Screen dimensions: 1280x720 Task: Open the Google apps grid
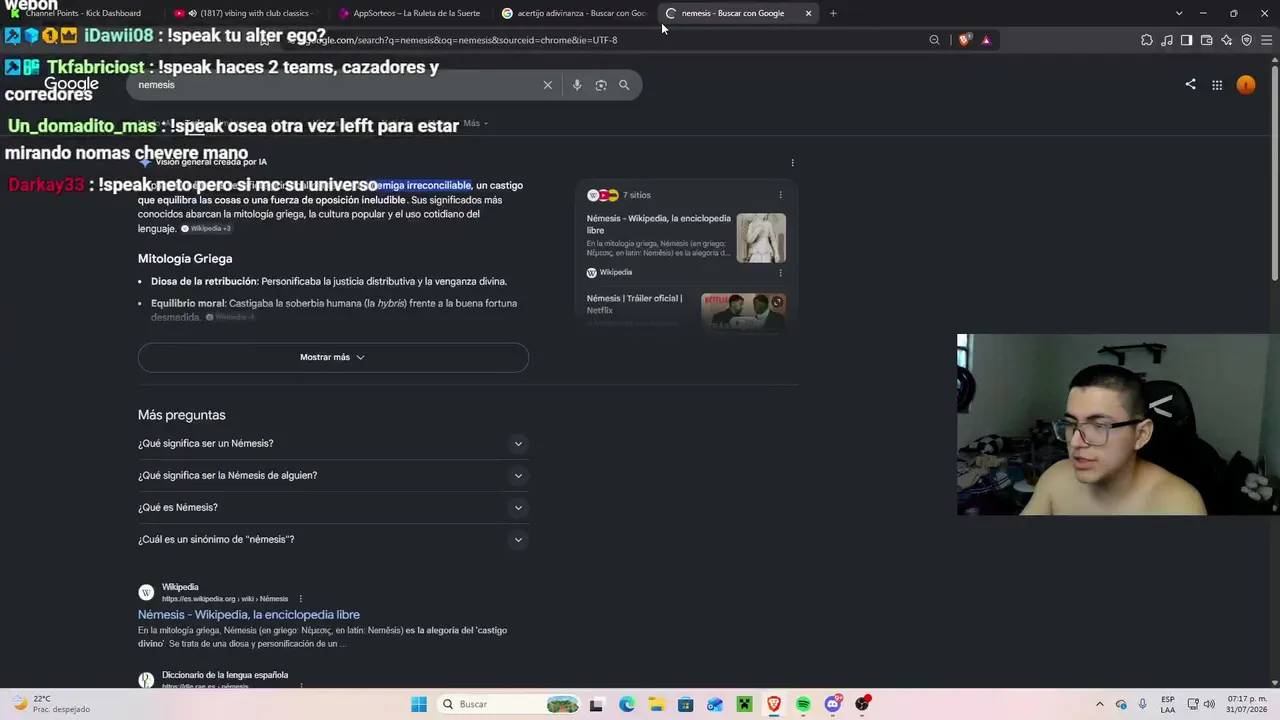point(1217,85)
